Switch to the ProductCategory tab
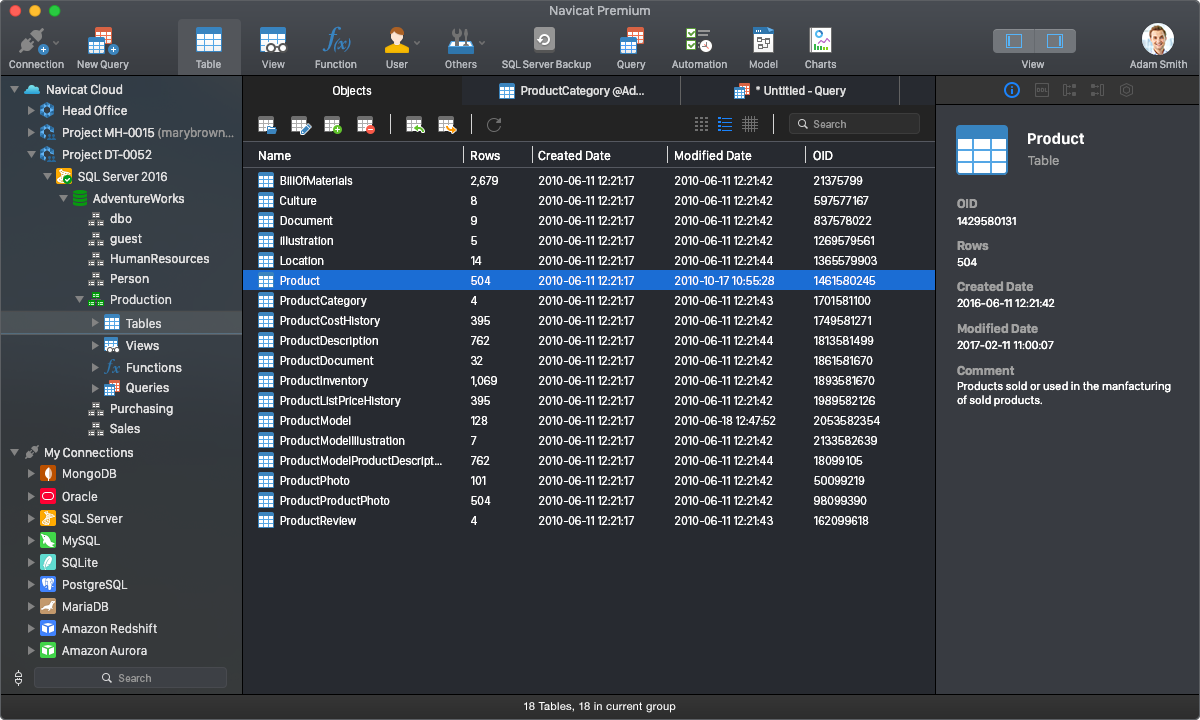The height and width of the screenshot is (720, 1200). [571, 90]
